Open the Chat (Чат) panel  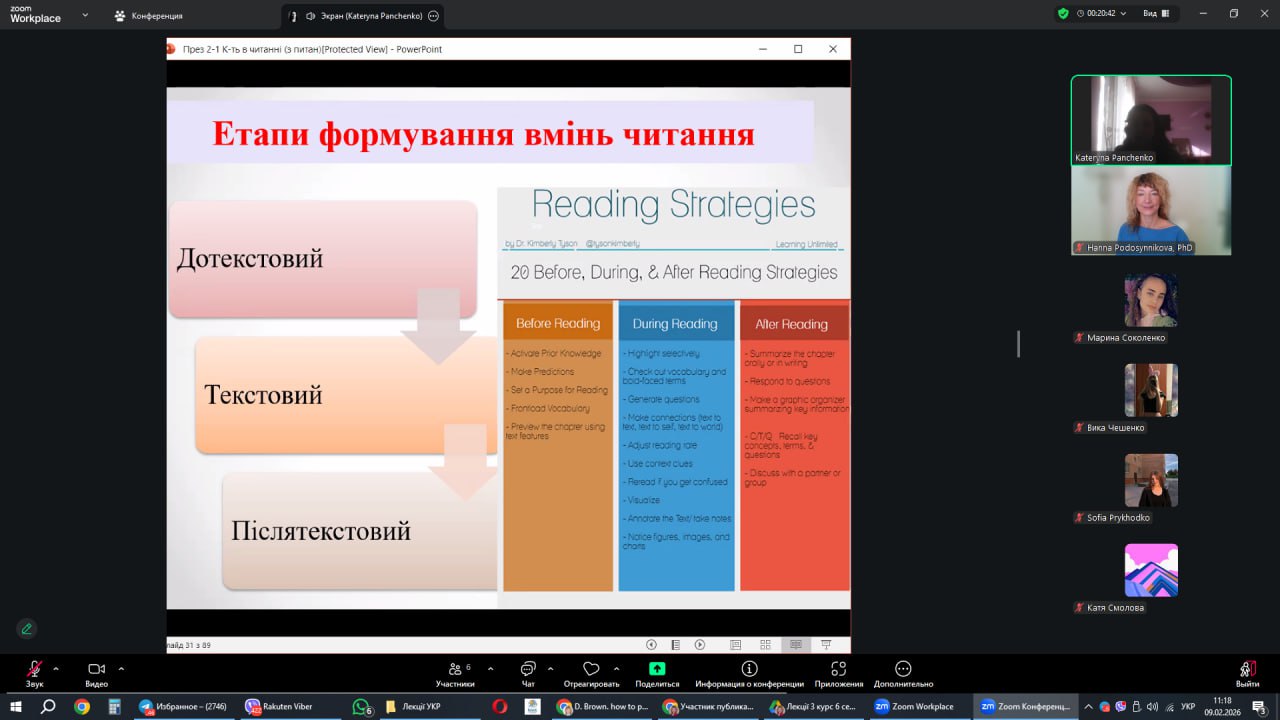point(527,673)
